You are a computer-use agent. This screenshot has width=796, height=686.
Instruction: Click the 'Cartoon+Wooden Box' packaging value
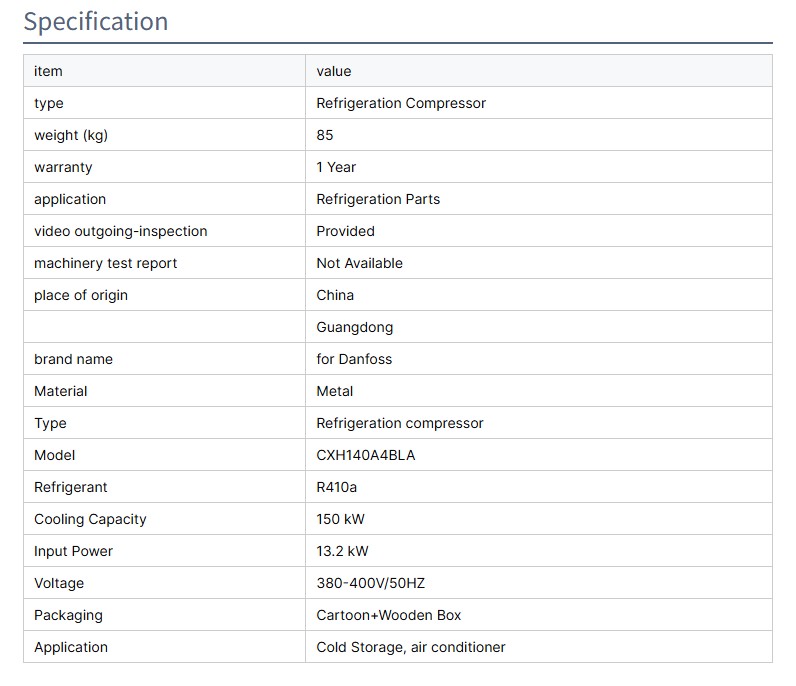pos(388,615)
